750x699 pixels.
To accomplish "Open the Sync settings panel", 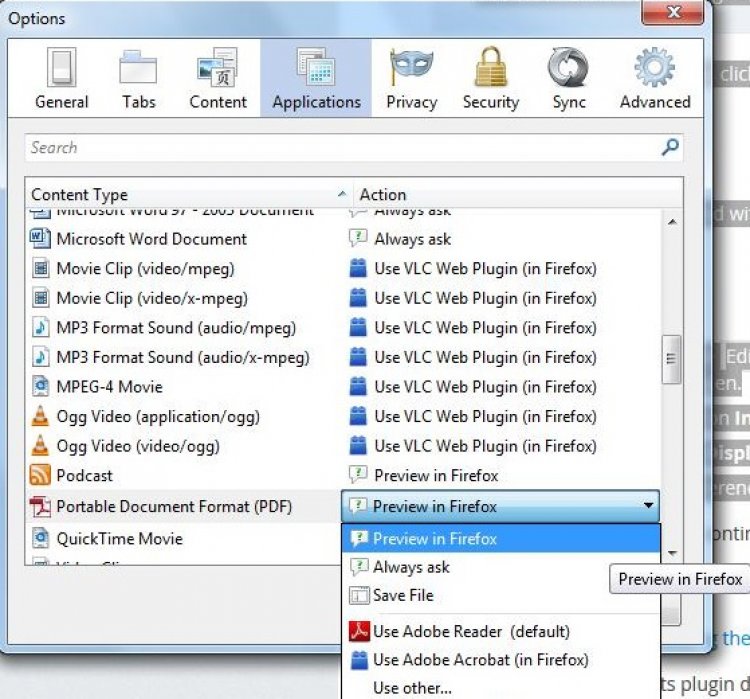I will click(x=568, y=79).
